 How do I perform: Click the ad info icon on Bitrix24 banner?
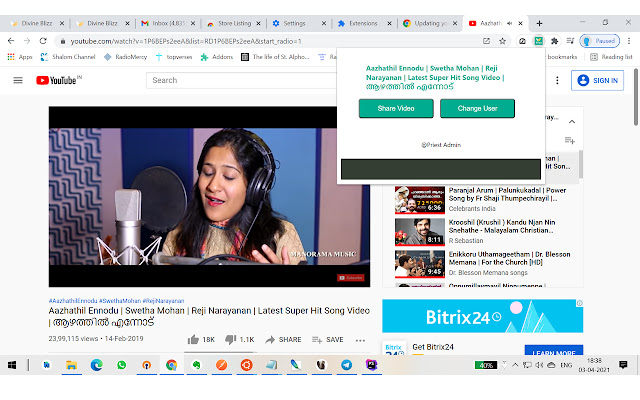579,303
